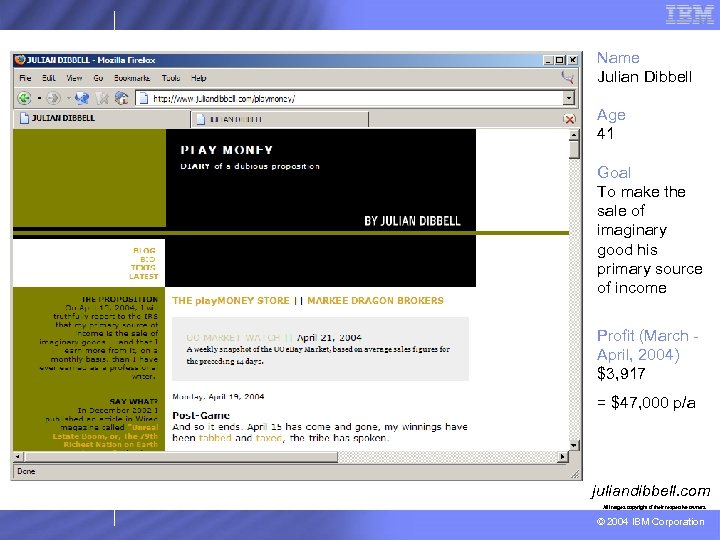720x540 pixels.
Task: Select the first JULIAN DIBBELL tab
Action: pyautogui.click(x=101, y=118)
